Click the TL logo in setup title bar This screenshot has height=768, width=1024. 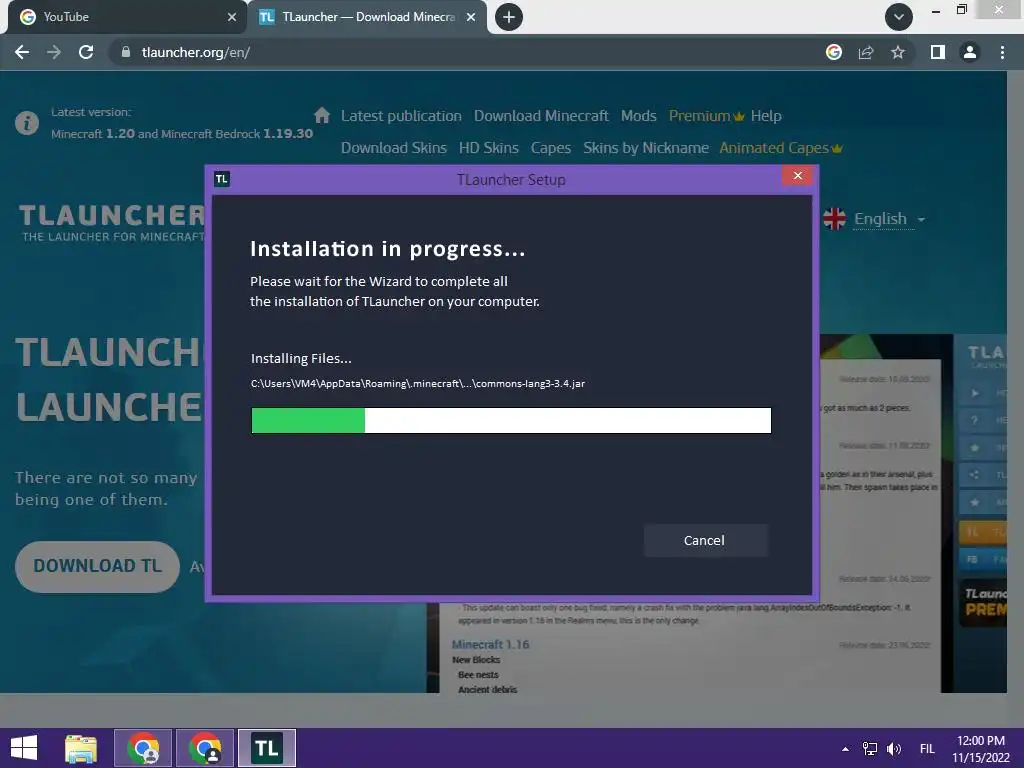pos(221,179)
